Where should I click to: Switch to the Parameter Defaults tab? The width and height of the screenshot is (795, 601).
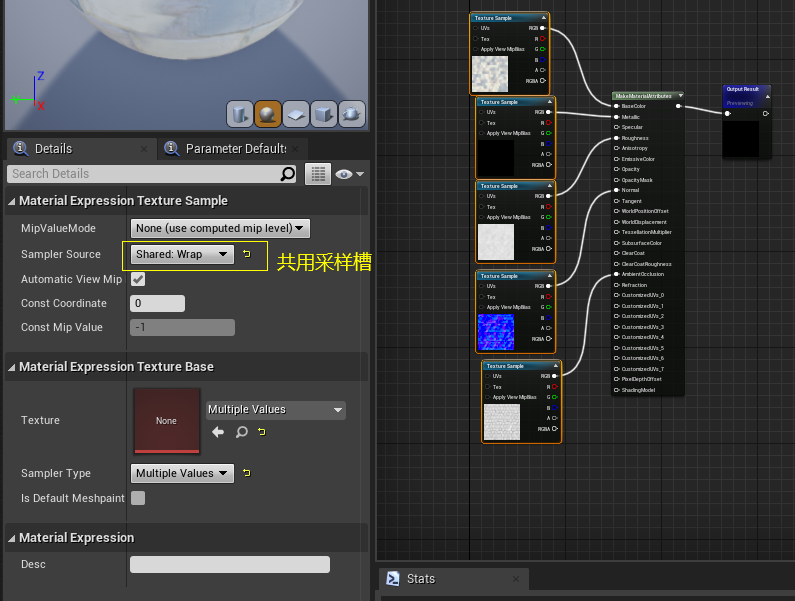(x=232, y=149)
